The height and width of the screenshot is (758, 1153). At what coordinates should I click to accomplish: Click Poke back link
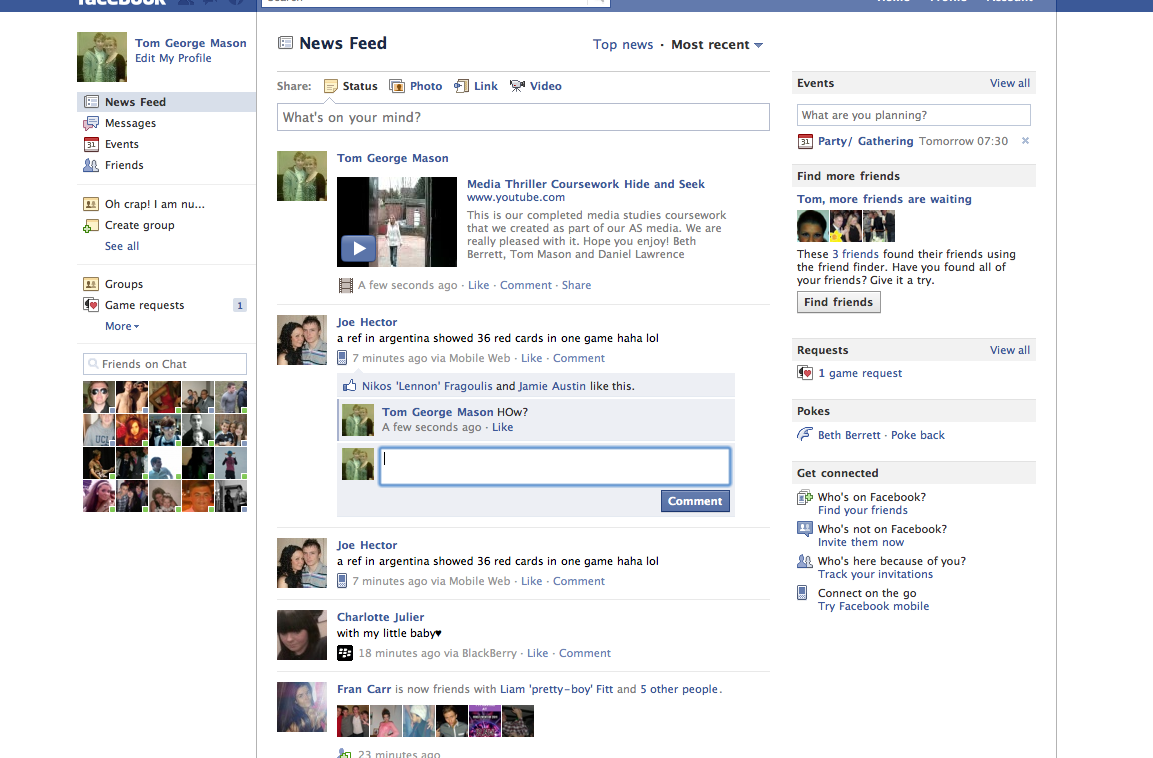tap(918, 435)
